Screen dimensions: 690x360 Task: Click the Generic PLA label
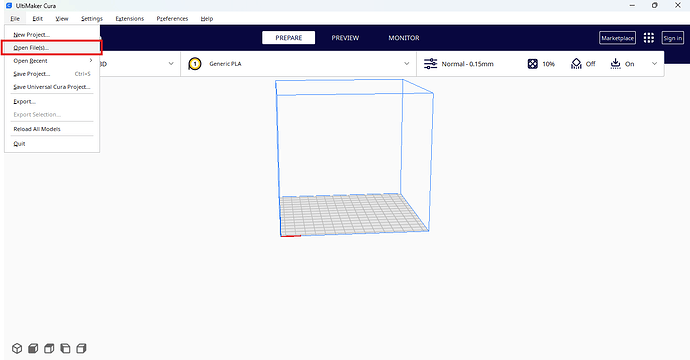pos(225,64)
